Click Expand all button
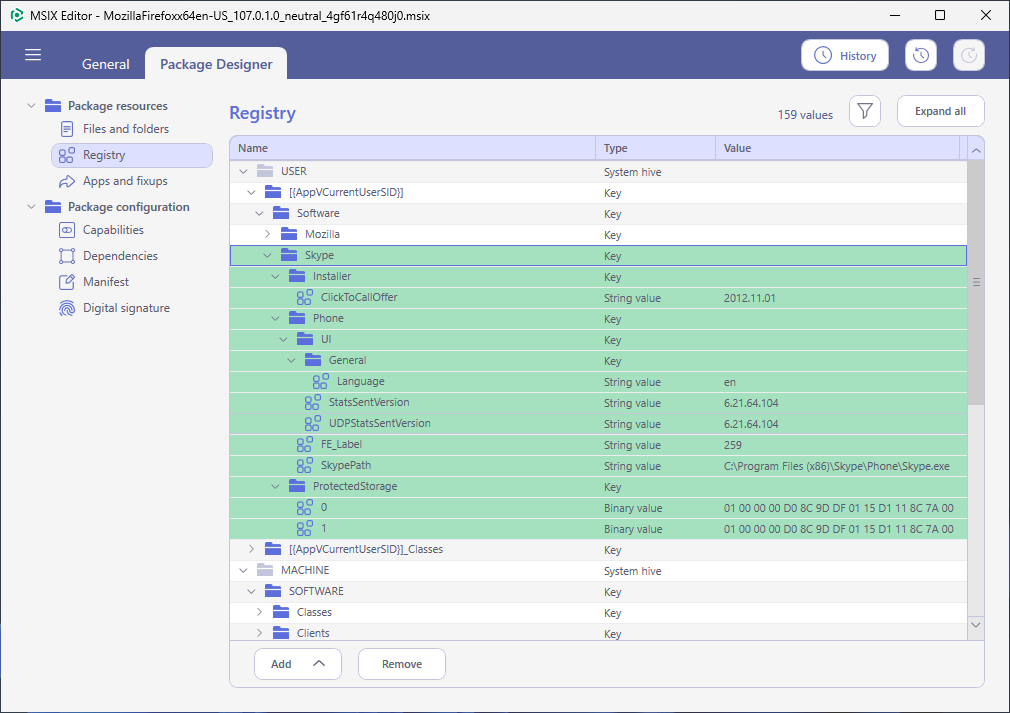Screen dimensions: 1010x713 coord(940,111)
